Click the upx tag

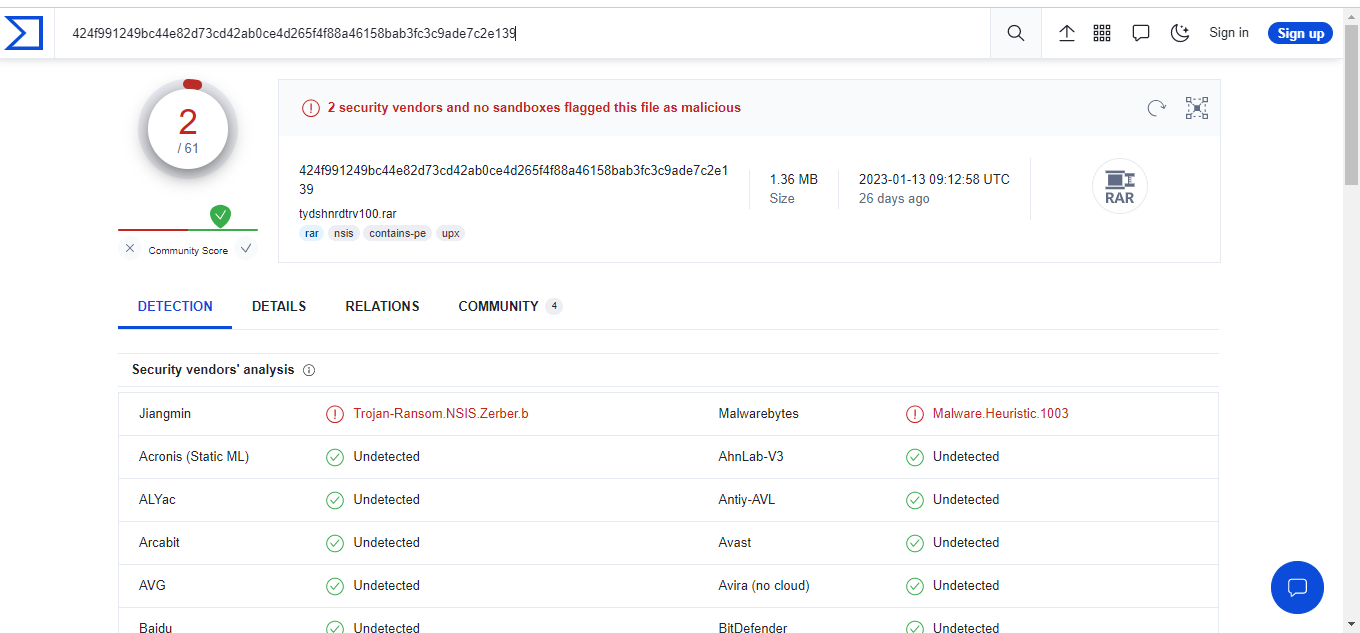point(451,233)
